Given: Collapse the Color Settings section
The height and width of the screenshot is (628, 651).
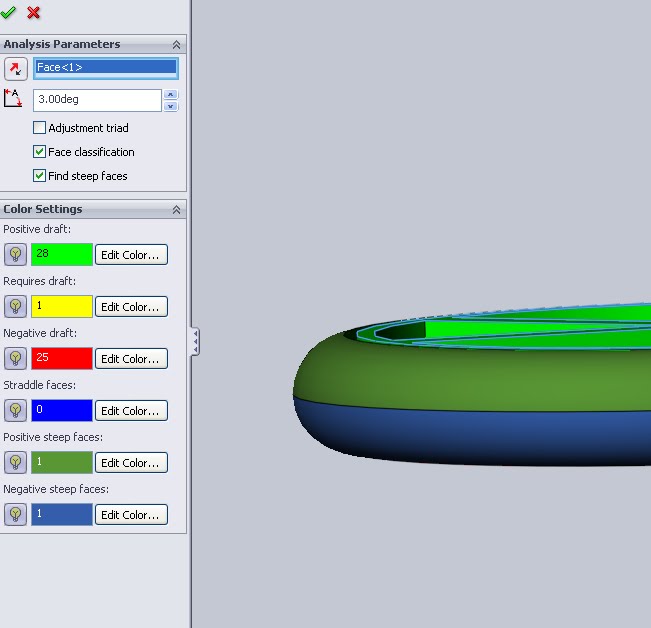Looking at the screenshot, I should coord(176,210).
